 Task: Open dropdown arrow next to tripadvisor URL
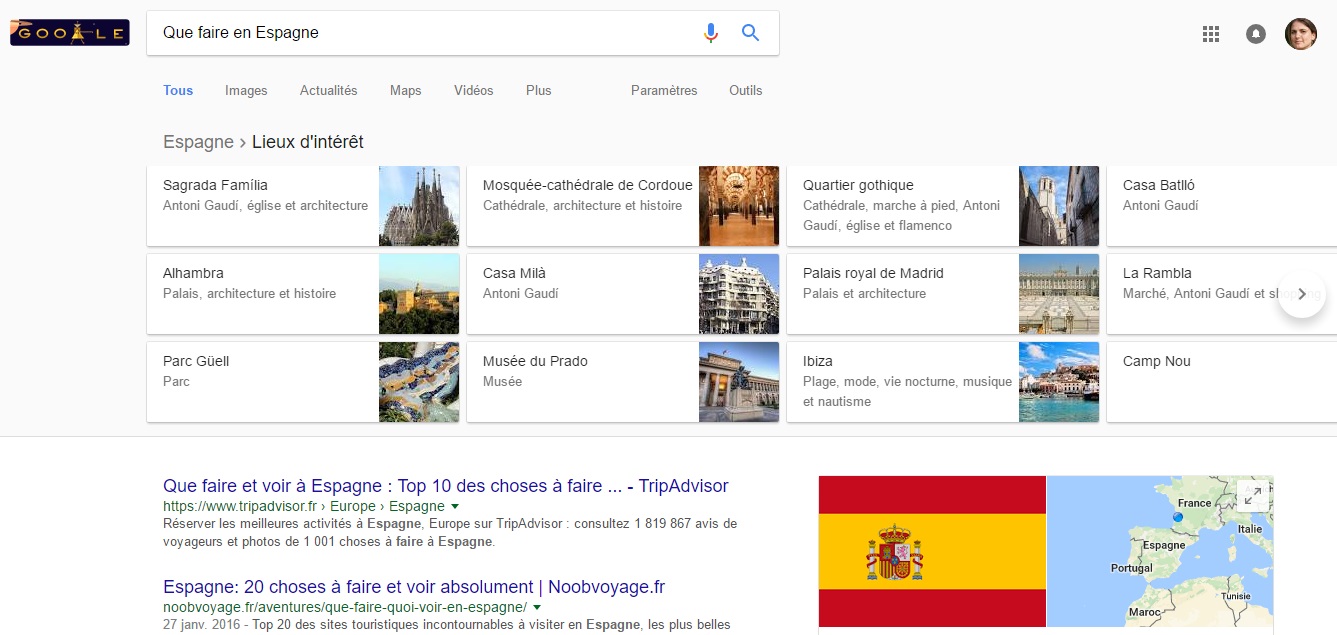coord(455,507)
